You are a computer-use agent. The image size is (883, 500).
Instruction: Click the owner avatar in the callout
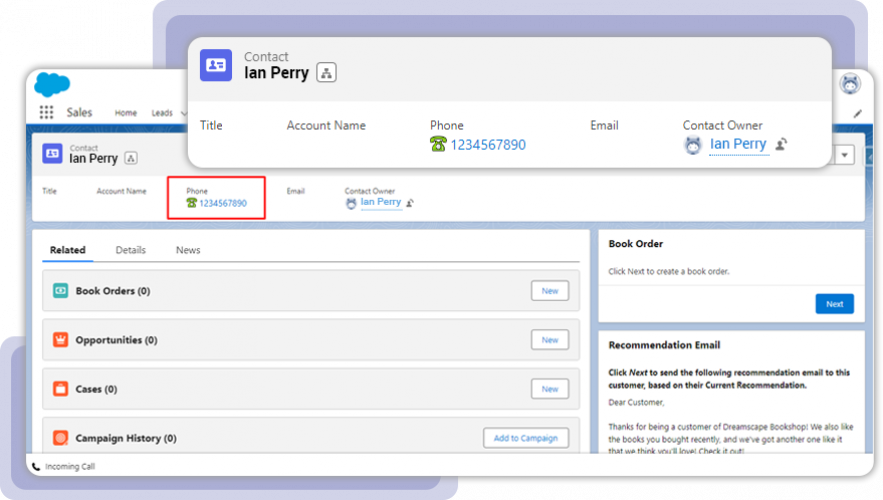click(x=693, y=145)
